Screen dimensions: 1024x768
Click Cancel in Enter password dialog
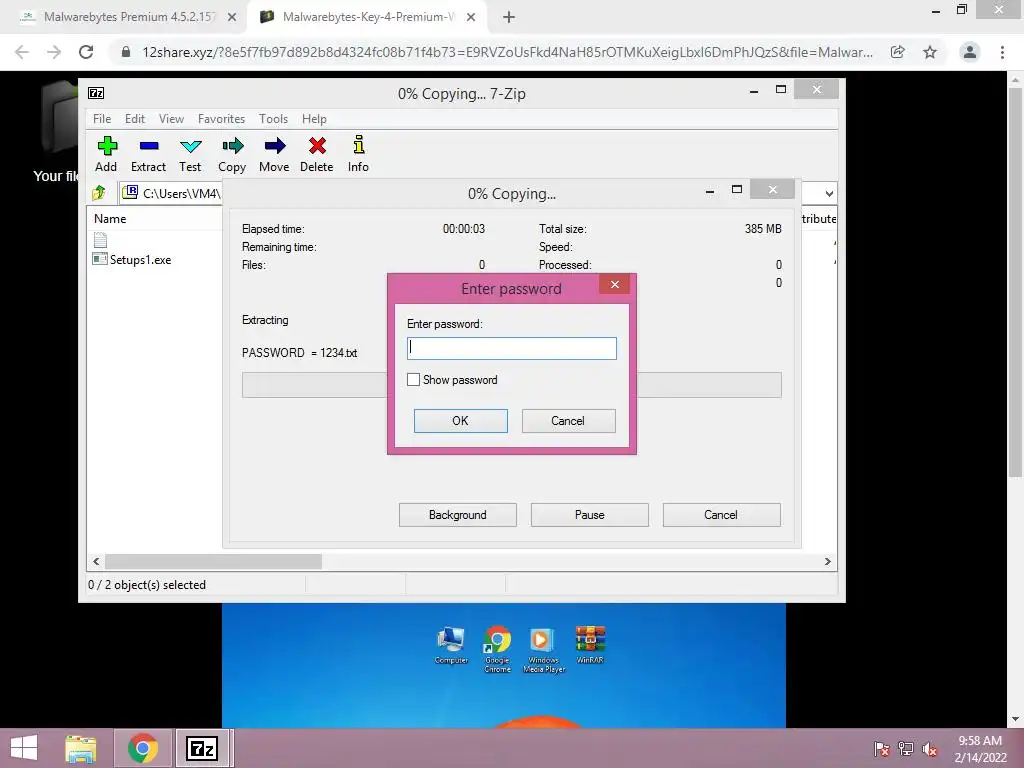(x=568, y=421)
